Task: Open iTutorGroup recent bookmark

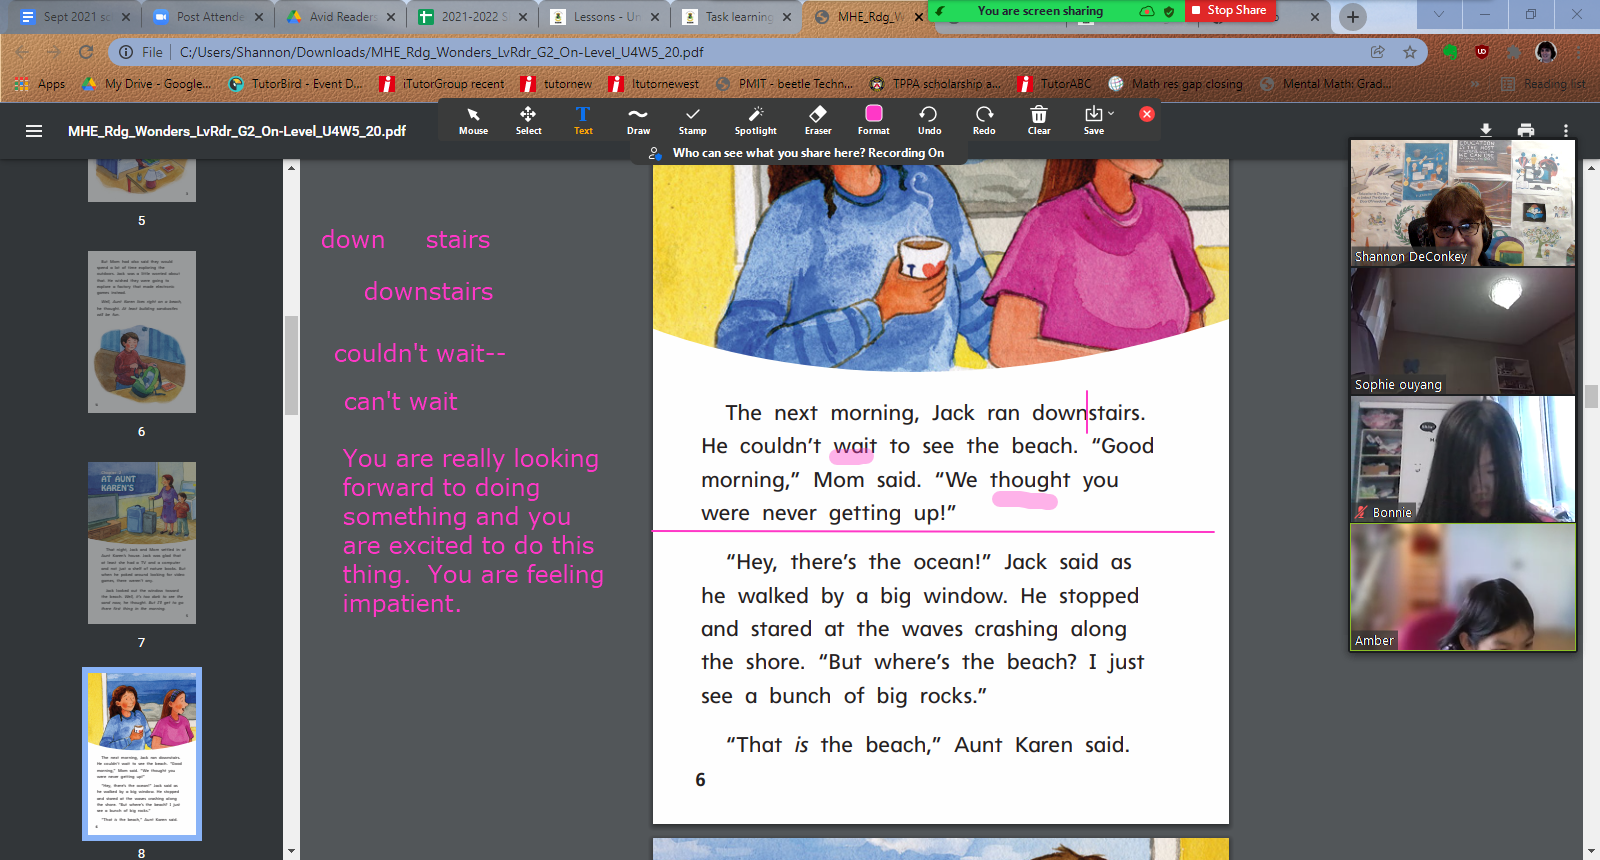Action: point(443,84)
